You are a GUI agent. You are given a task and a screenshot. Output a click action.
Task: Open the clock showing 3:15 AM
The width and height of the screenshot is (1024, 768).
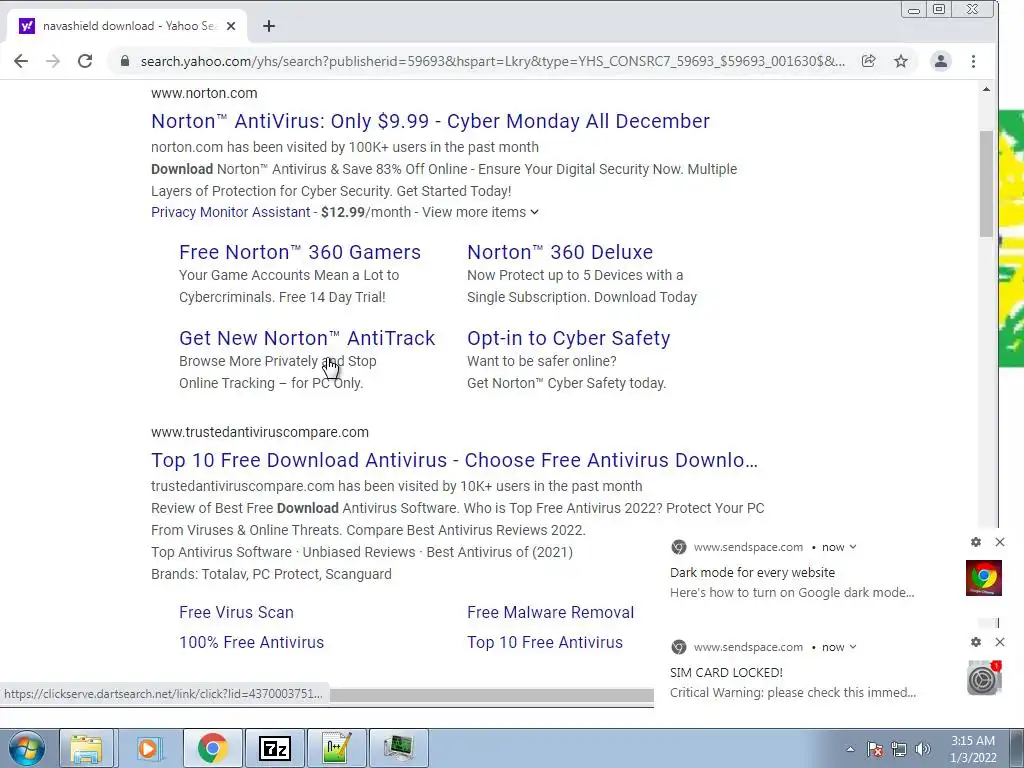973,749
